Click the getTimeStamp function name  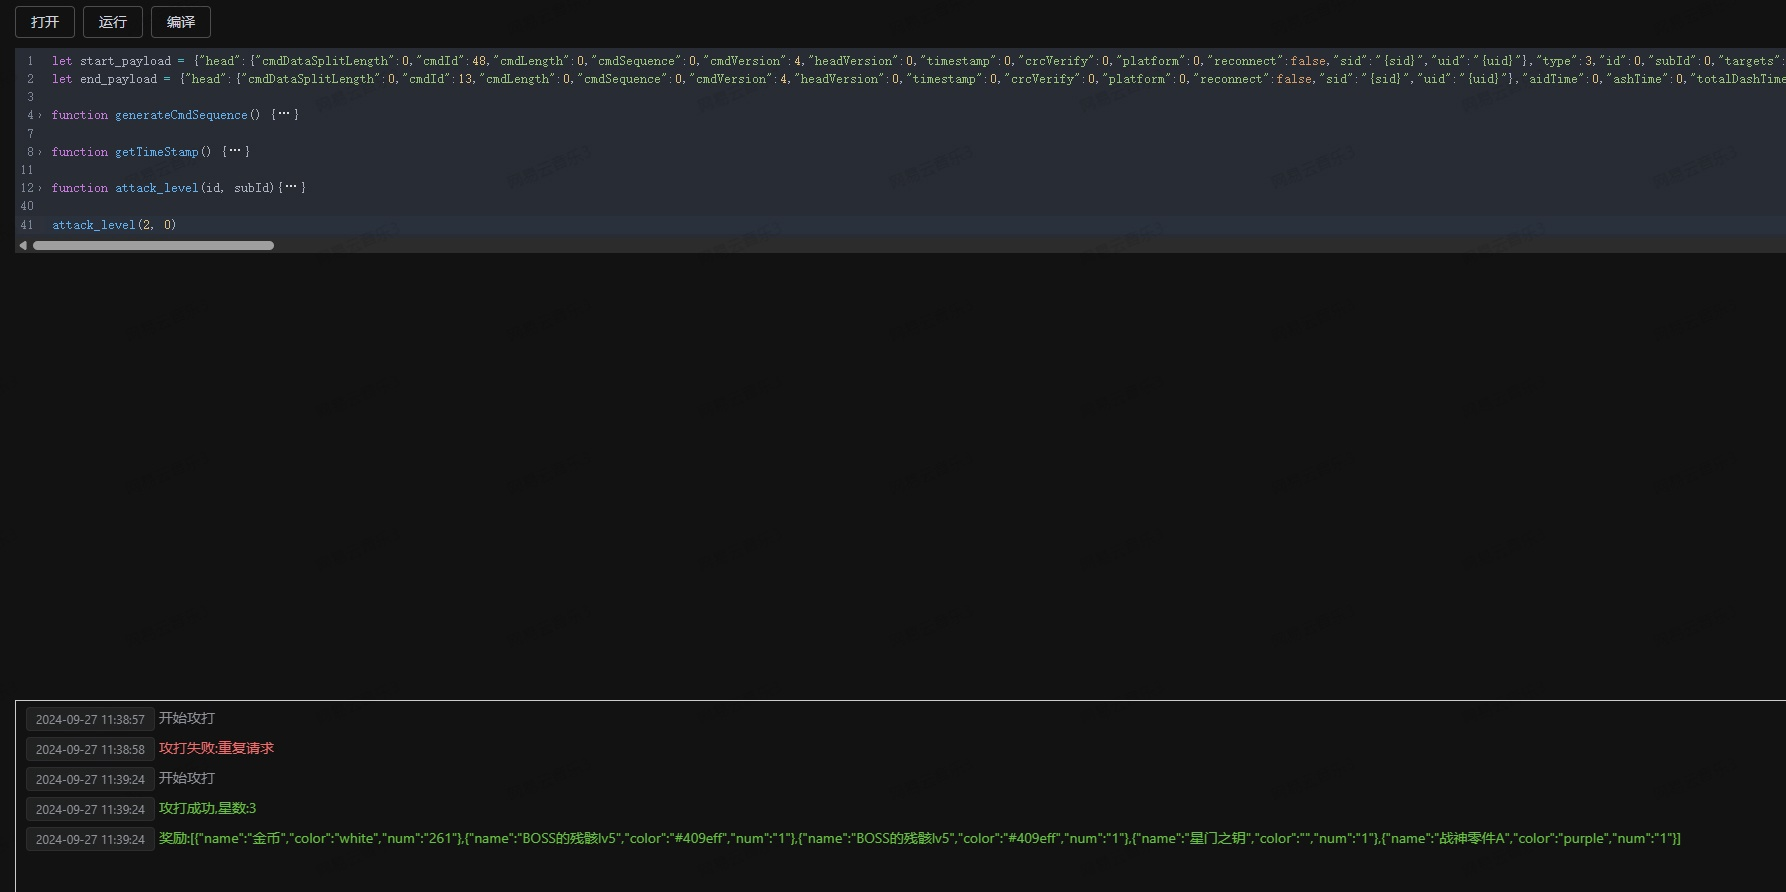157,152
